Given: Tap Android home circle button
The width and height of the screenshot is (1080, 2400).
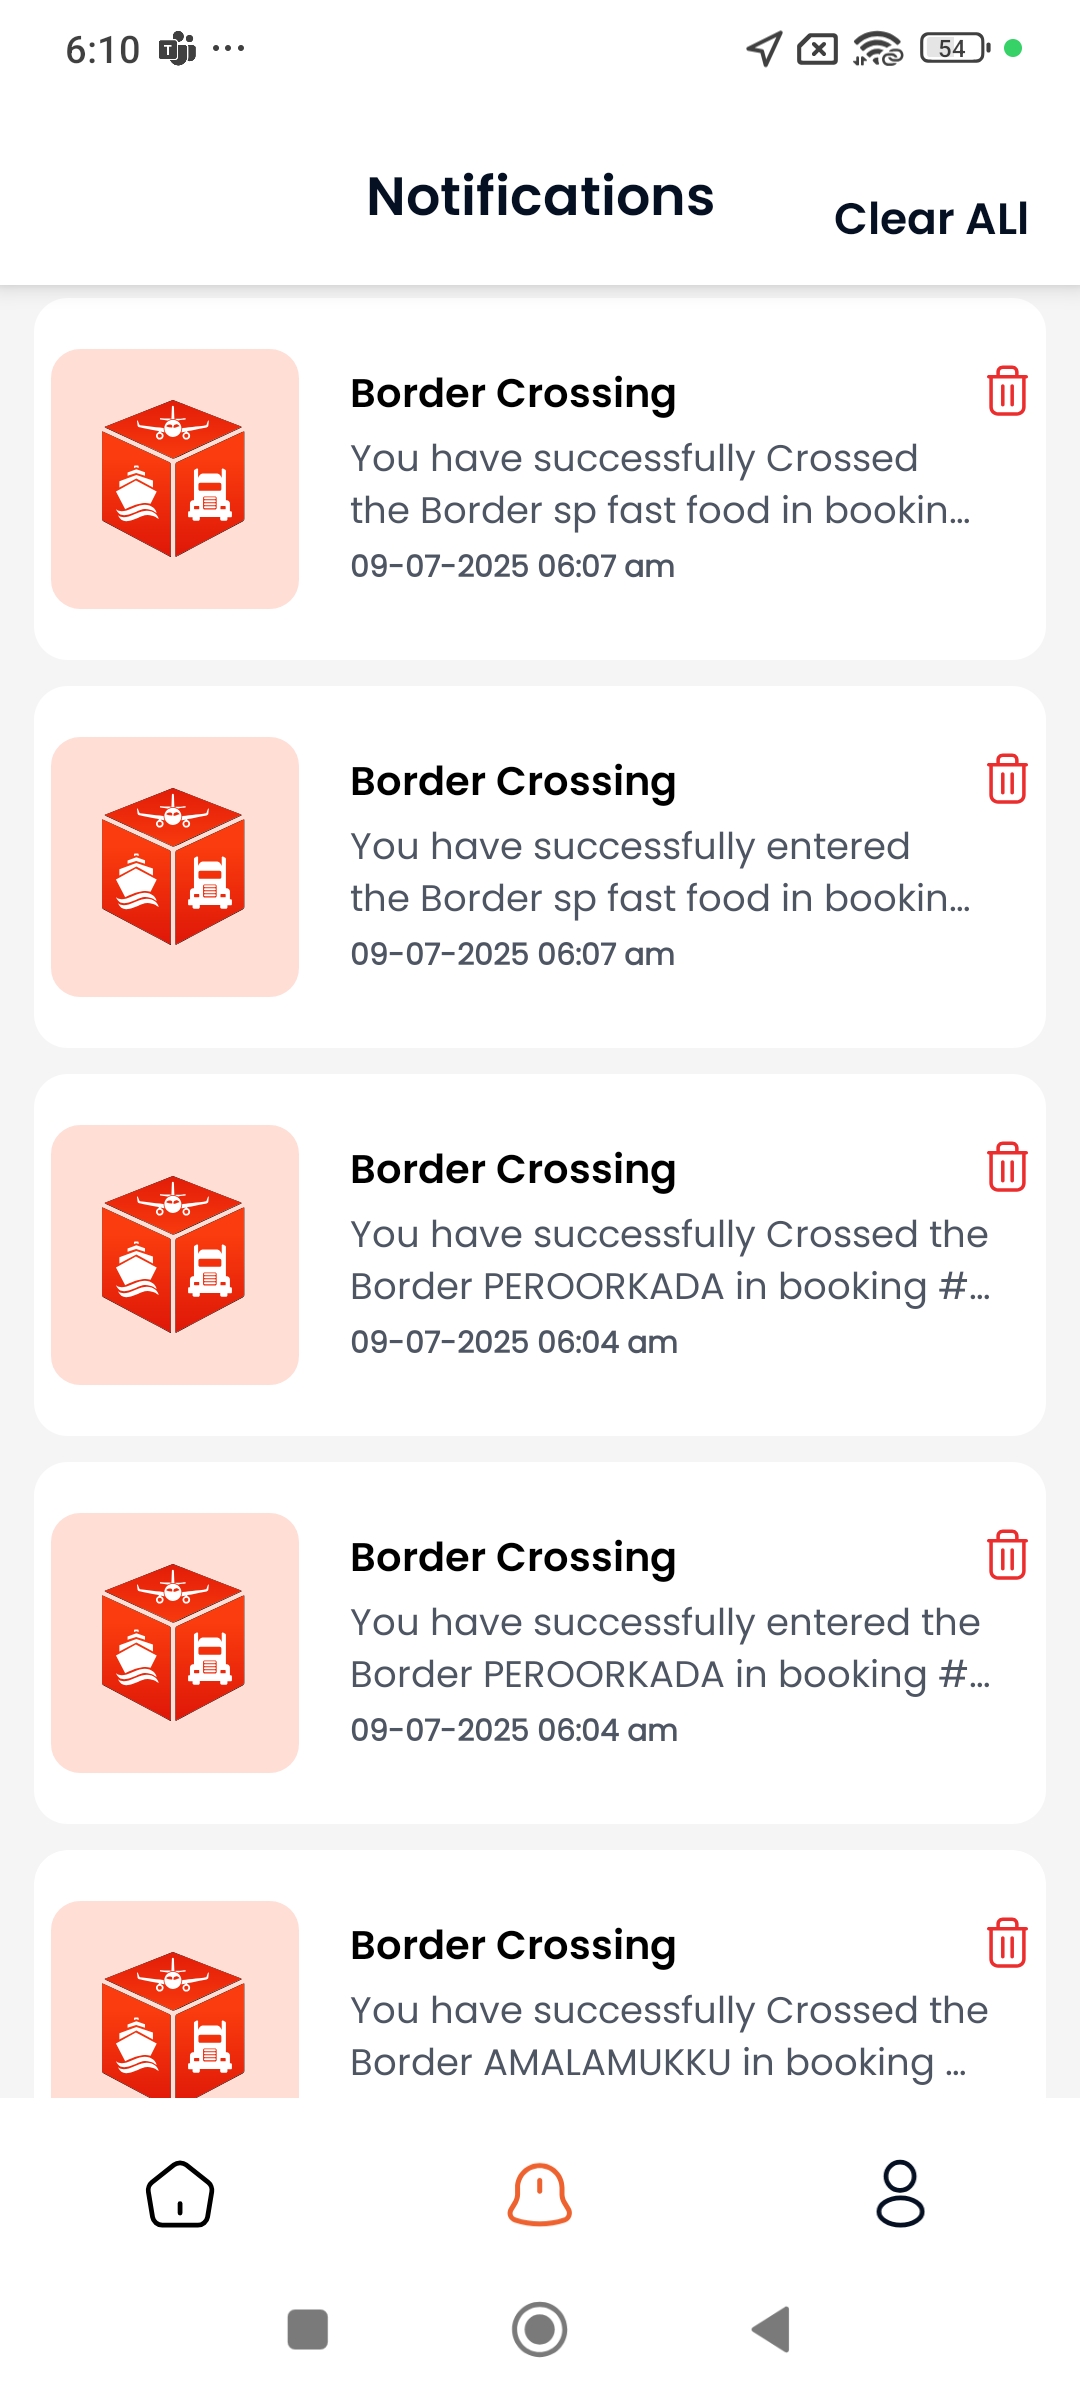Looking at the screenshot, I should tap(540, 2329).
